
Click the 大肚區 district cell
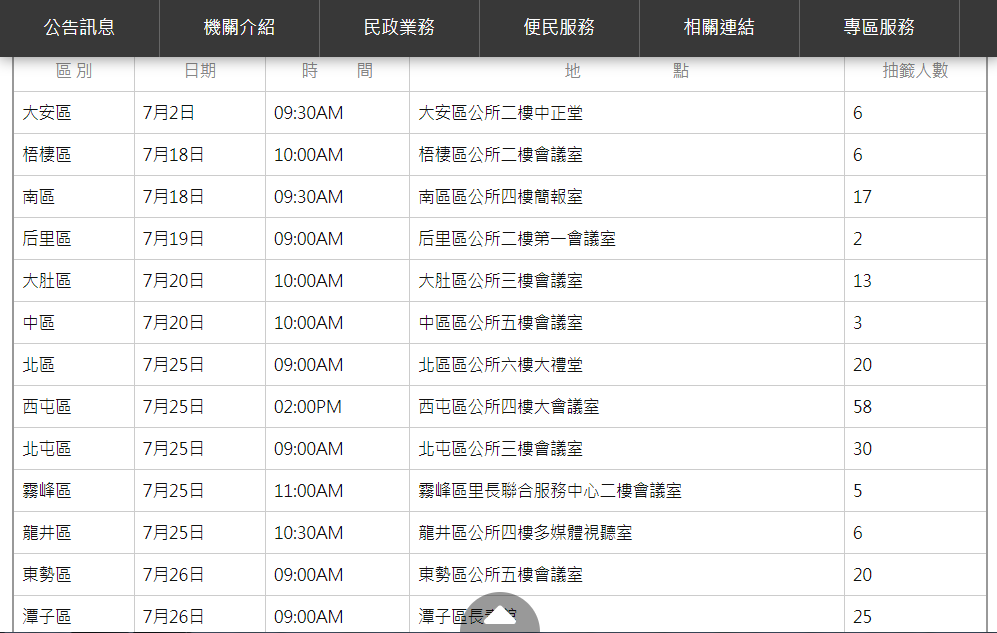(x=74, y=280)
